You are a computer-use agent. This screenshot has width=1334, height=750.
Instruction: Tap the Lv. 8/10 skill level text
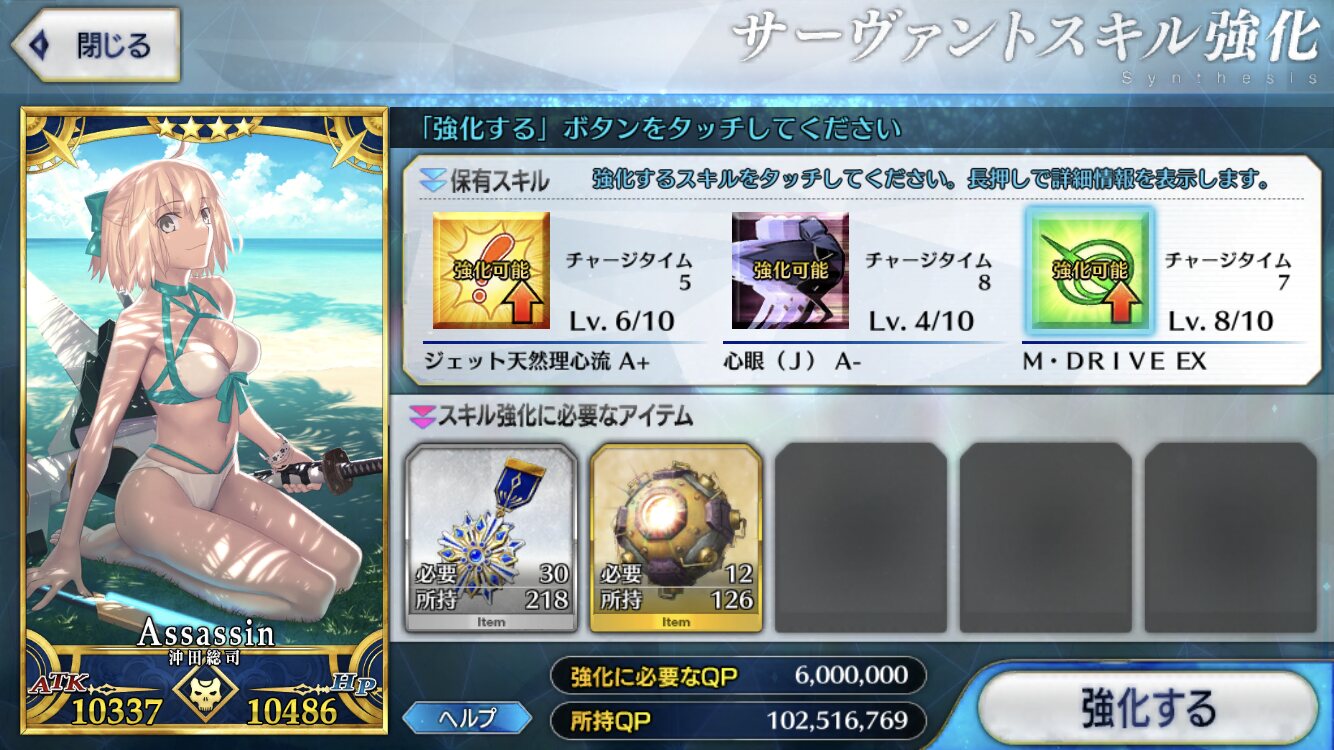[x=1221, y=321]
